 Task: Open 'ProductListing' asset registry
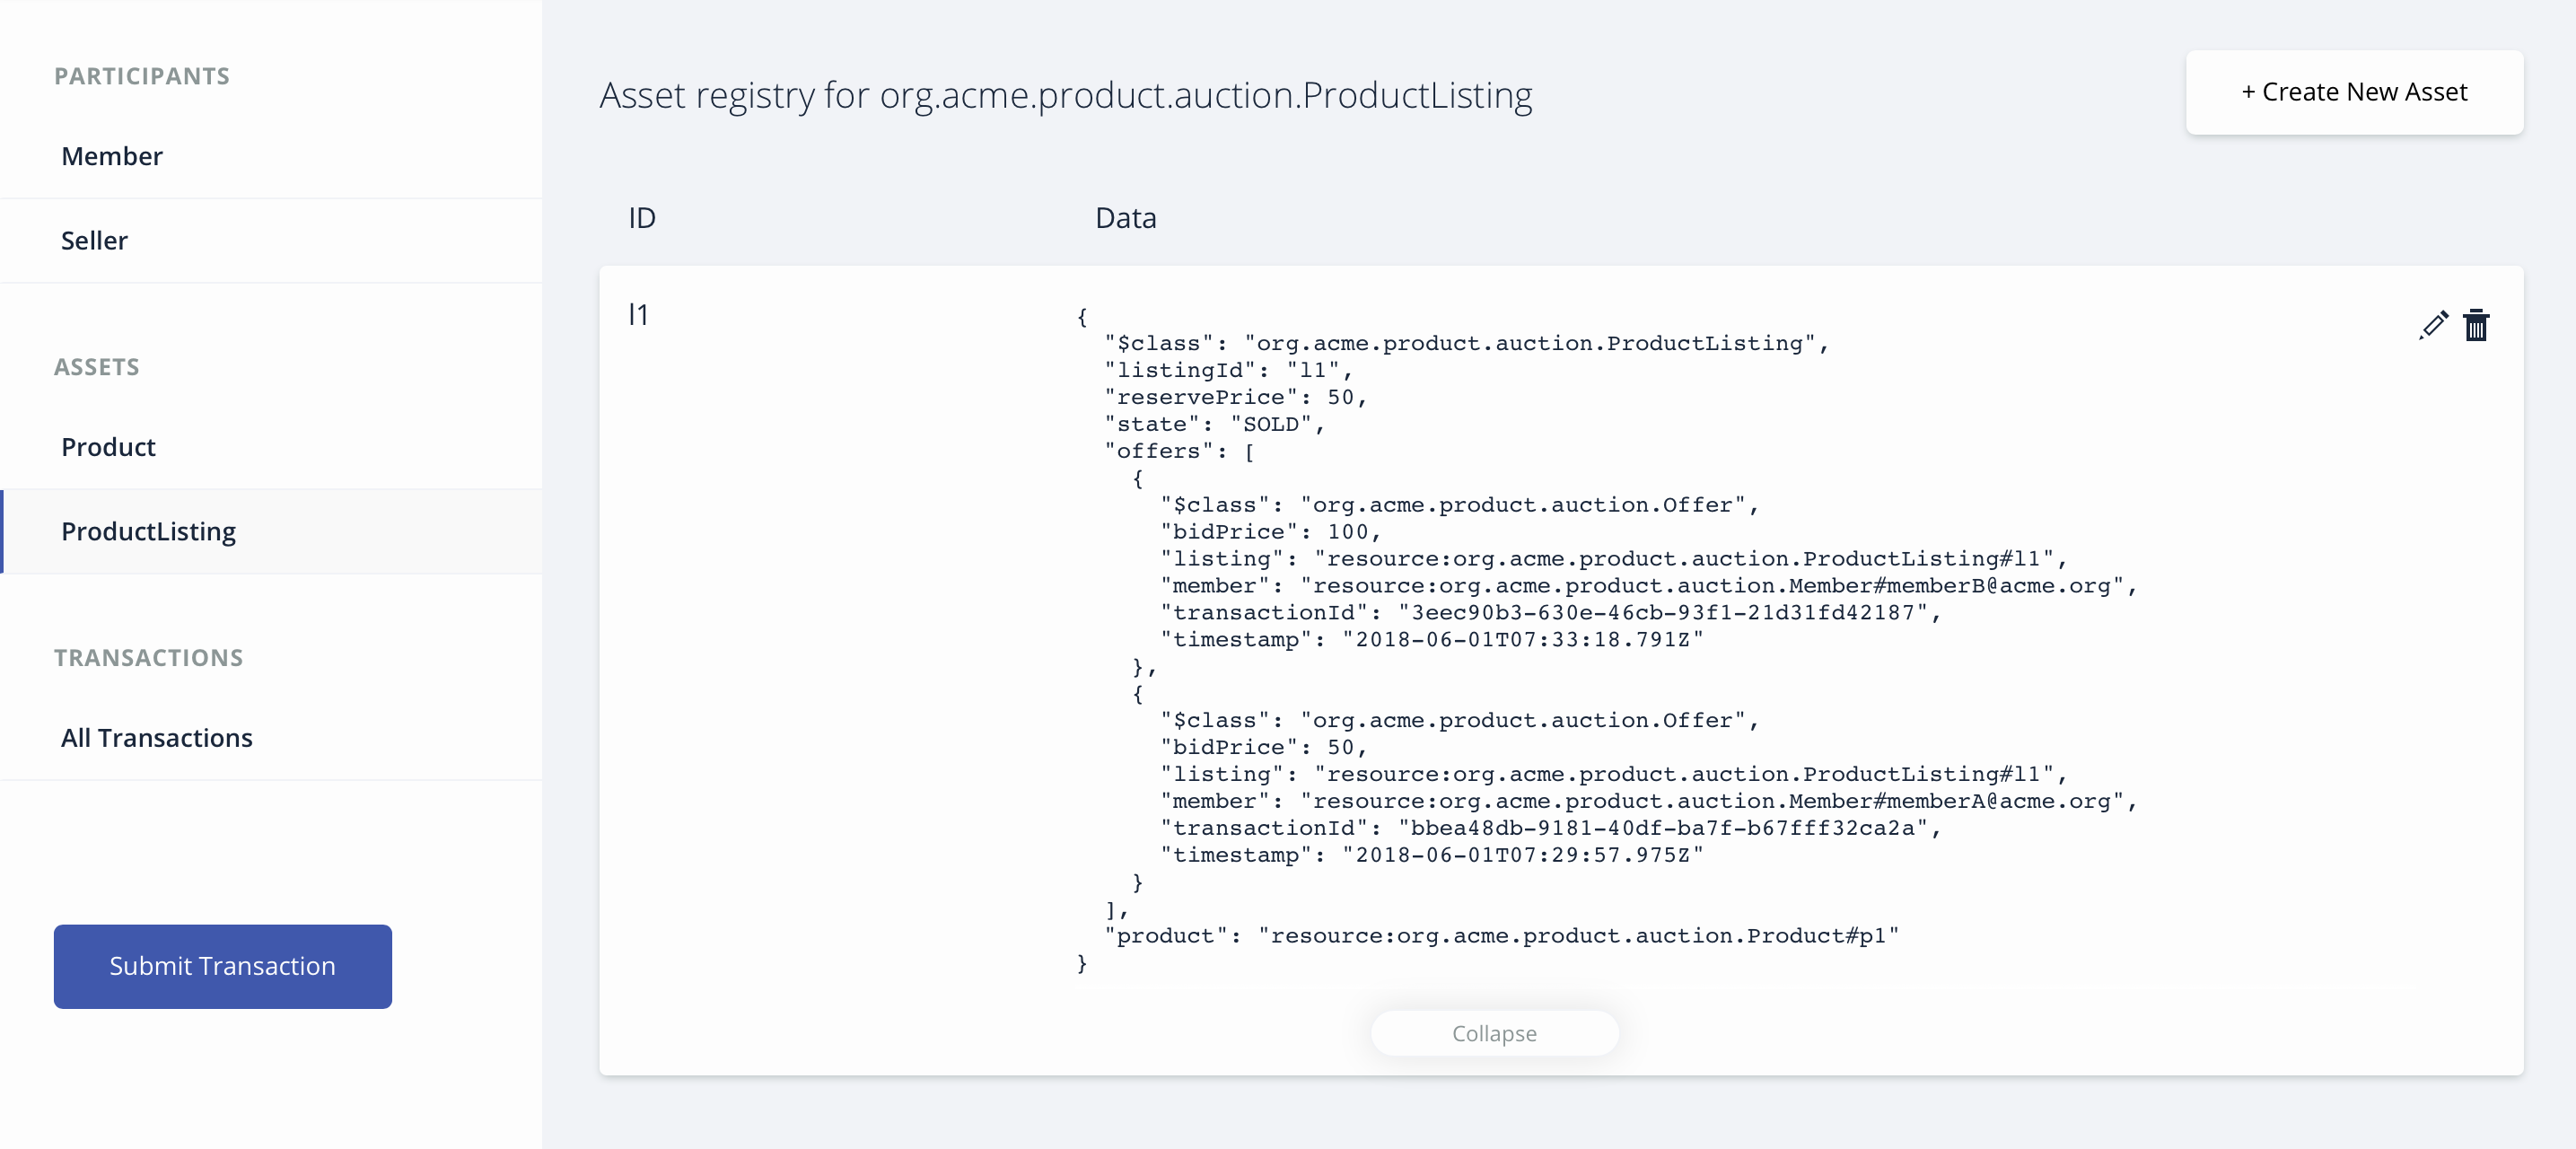(x=148, y=531)
